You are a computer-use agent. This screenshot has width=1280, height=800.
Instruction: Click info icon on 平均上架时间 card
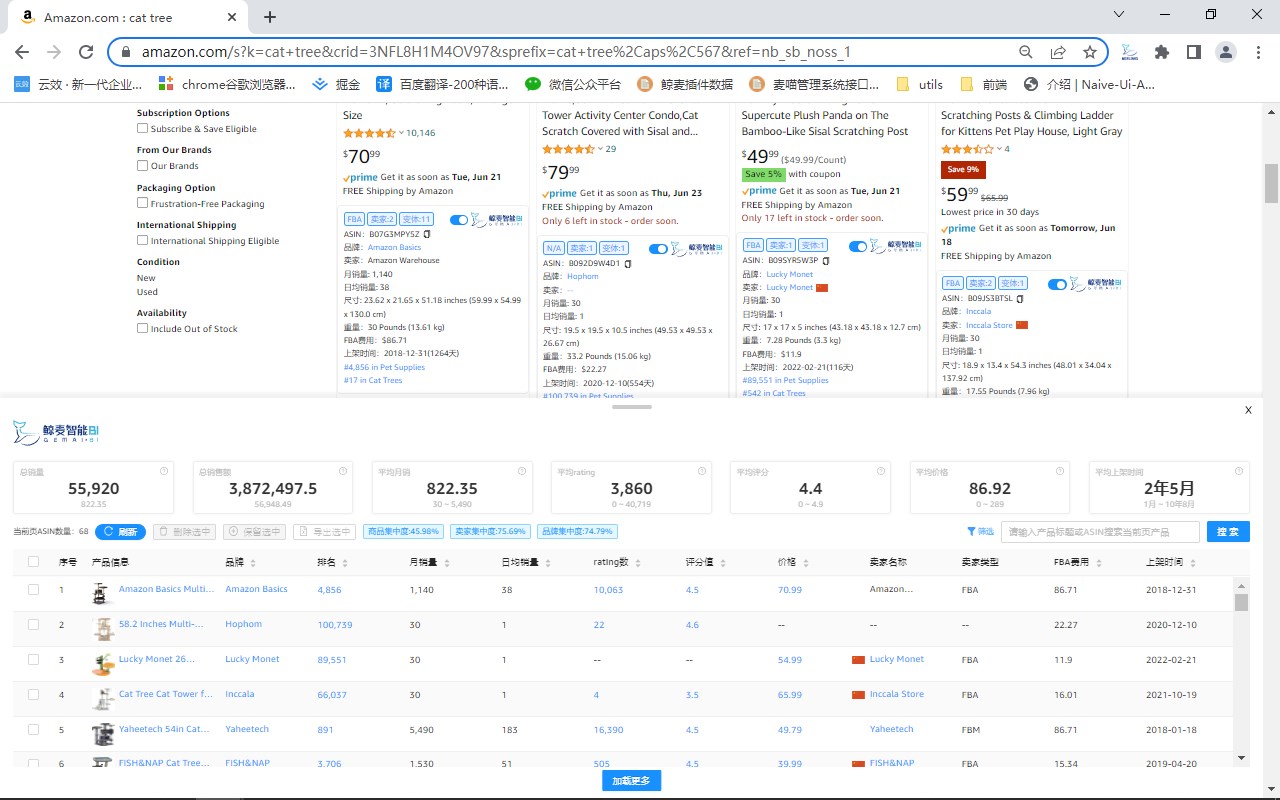tap(1240, 471)
